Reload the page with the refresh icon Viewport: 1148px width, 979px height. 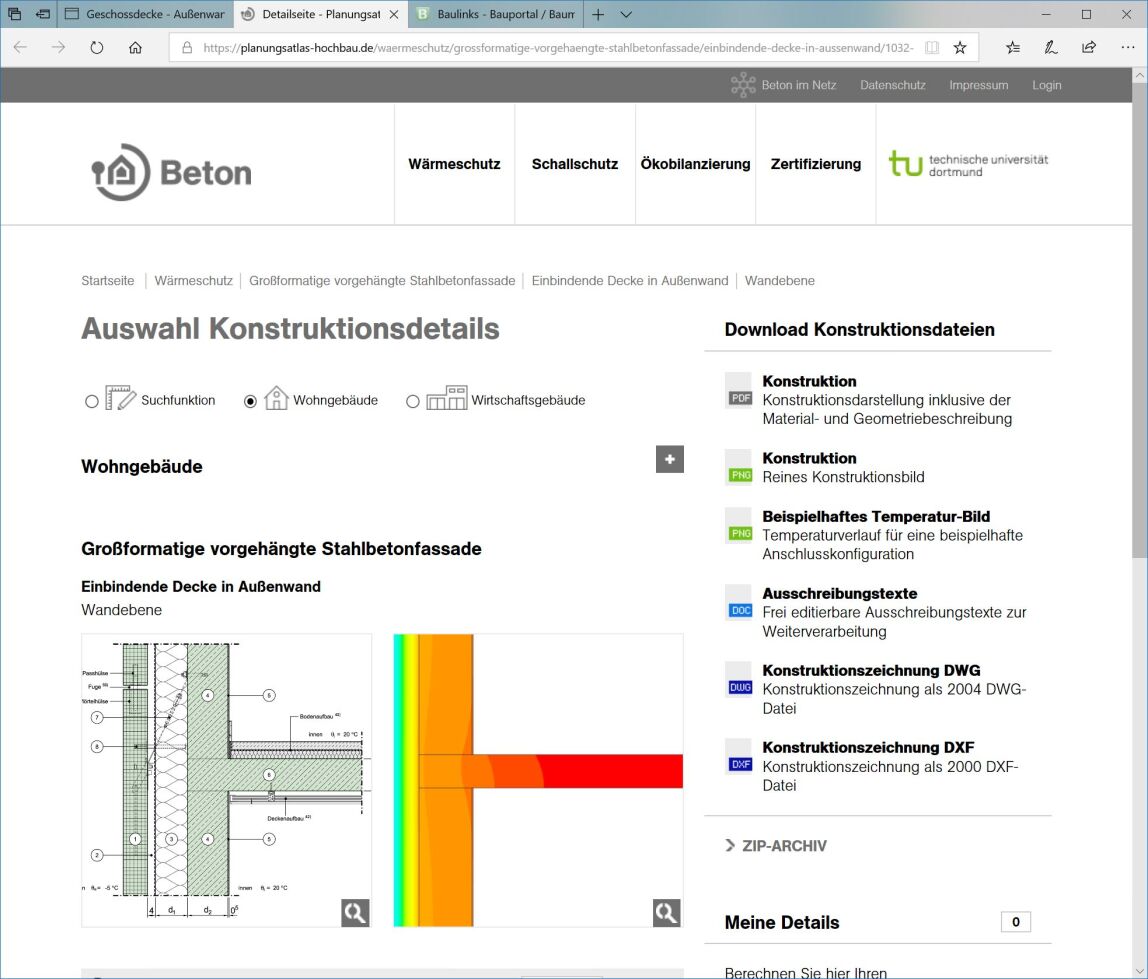click(97, 48)
